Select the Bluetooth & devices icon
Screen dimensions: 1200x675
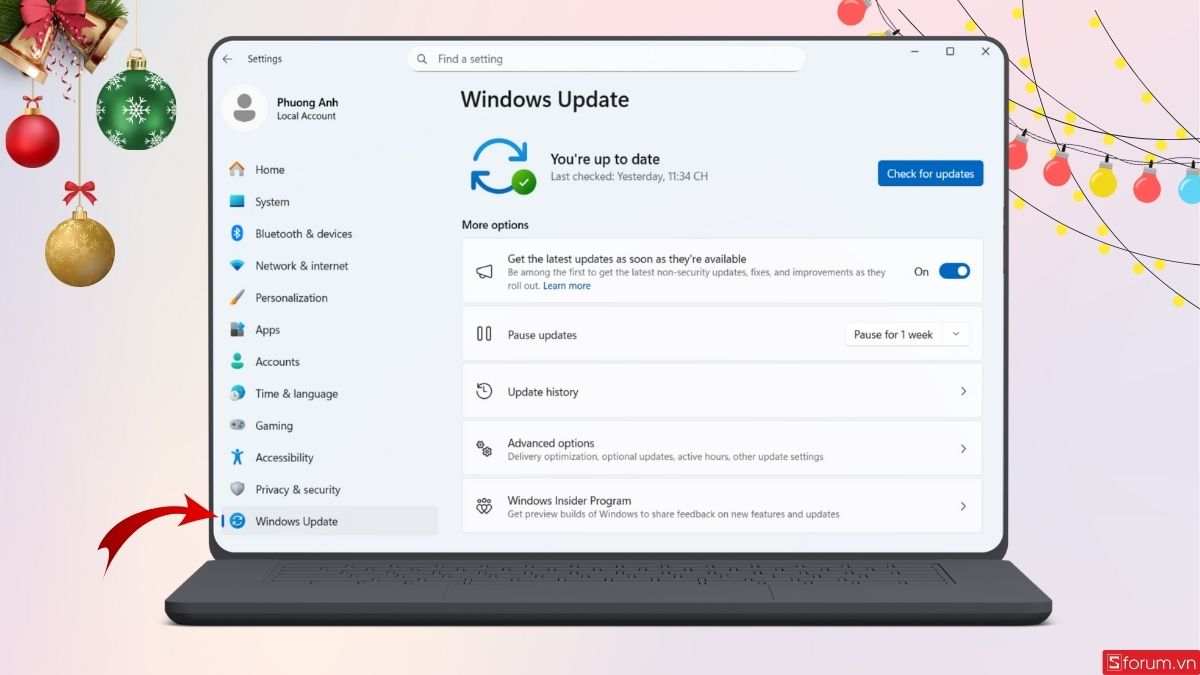[x=239, y=233]
